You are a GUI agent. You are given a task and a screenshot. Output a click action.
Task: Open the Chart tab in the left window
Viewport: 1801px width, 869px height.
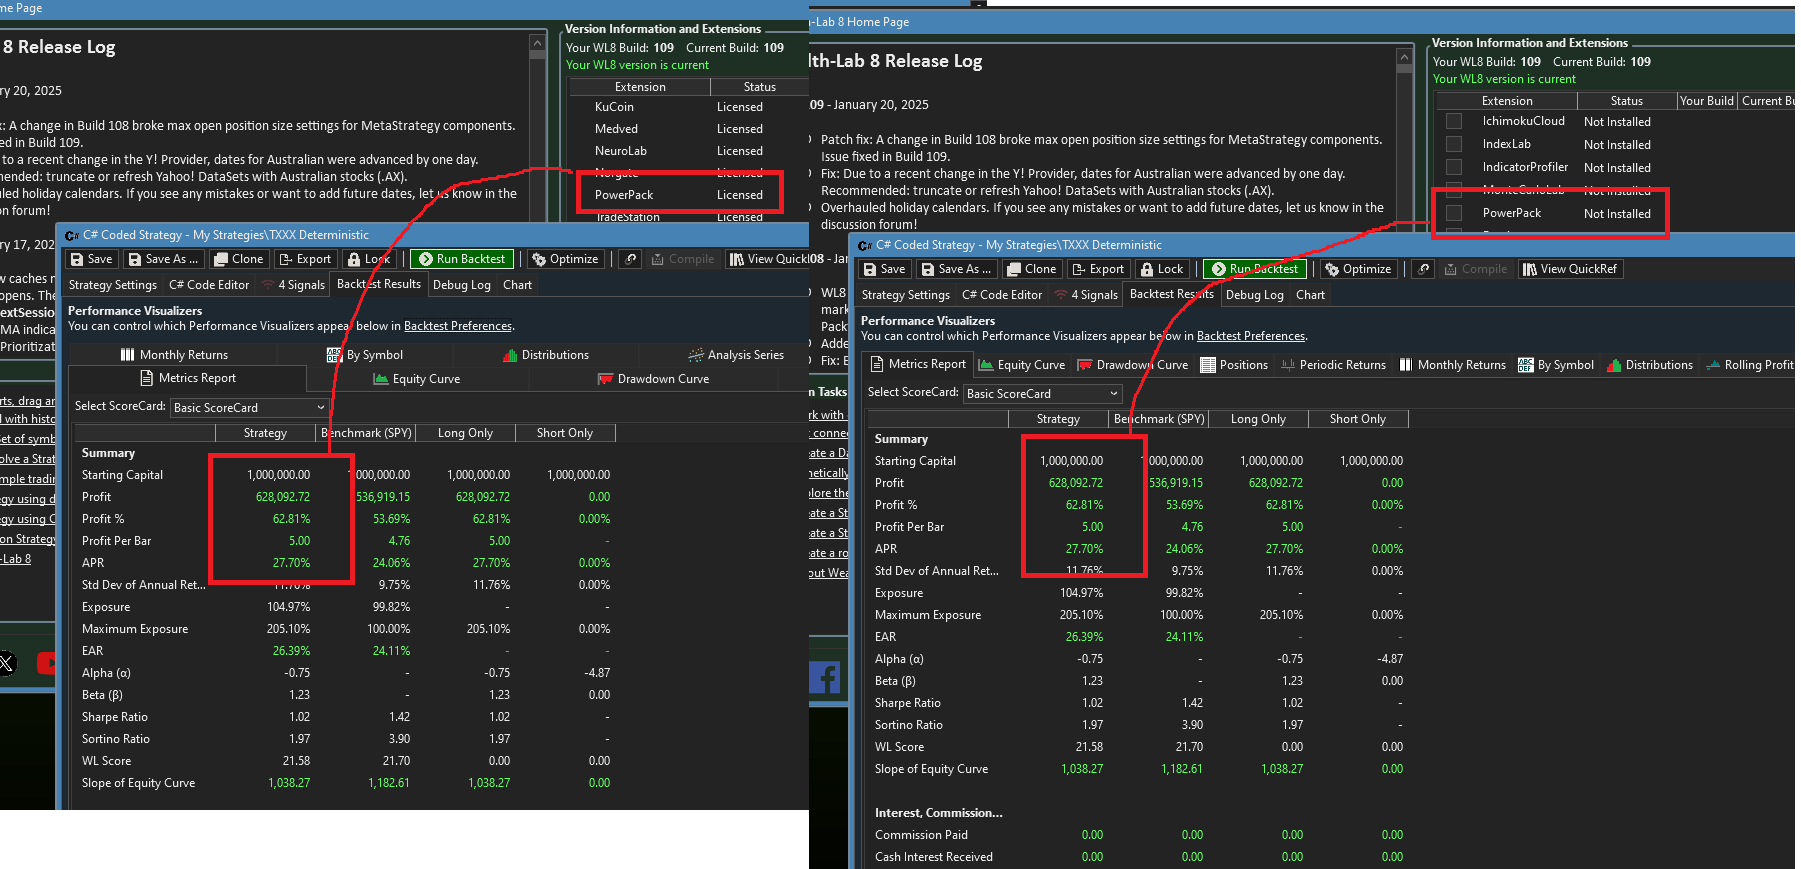(517, 285)
